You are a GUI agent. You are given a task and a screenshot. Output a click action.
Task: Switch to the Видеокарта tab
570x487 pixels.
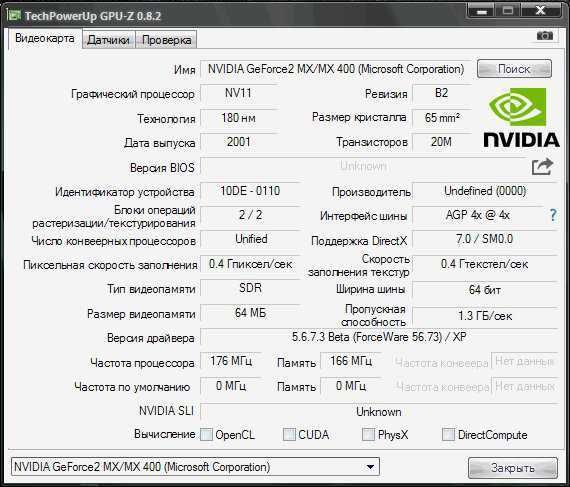pos(45,39)
